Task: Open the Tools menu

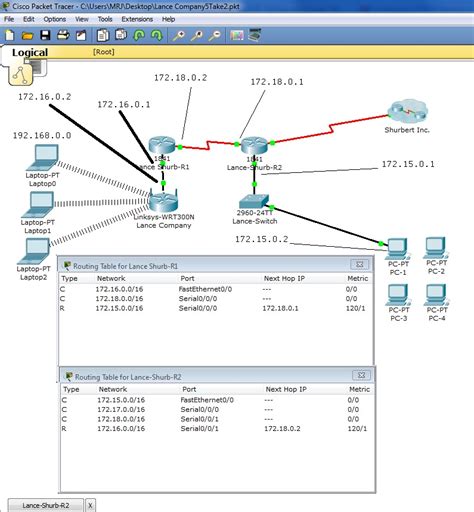Action: click(x=105, y=19)
